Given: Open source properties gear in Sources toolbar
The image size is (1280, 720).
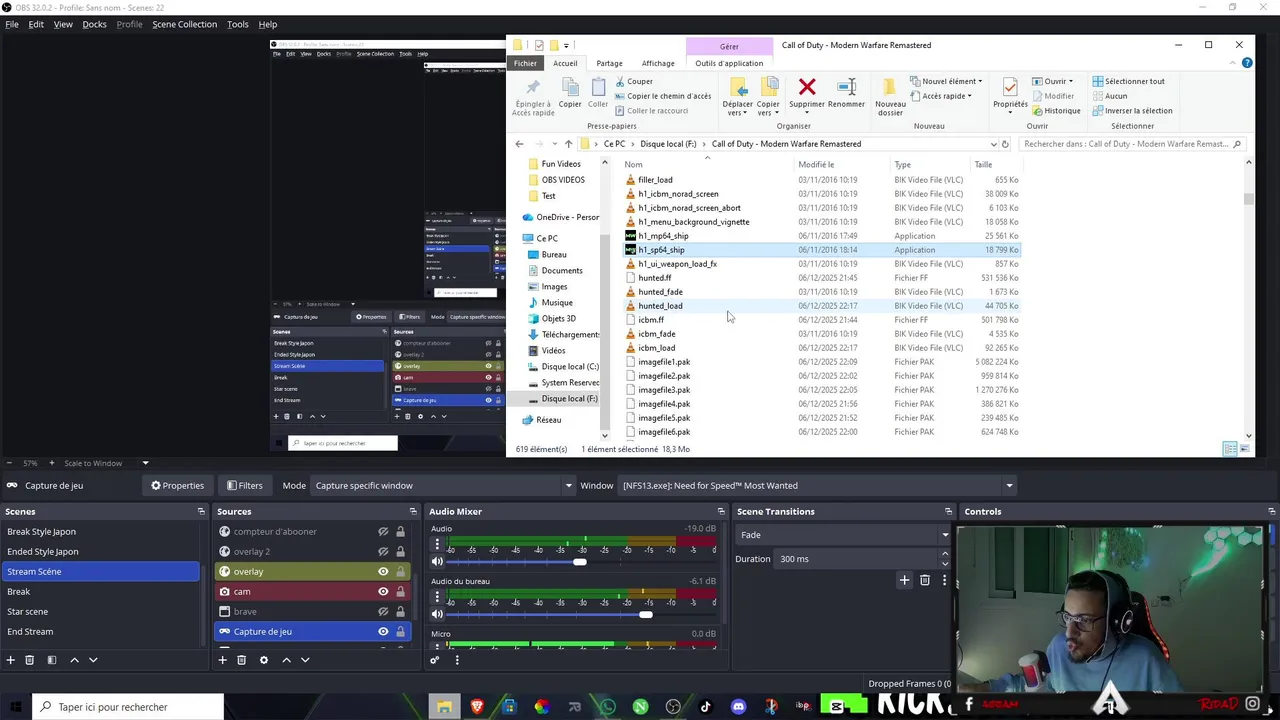Looking at the screenshot, I should 264,660.
